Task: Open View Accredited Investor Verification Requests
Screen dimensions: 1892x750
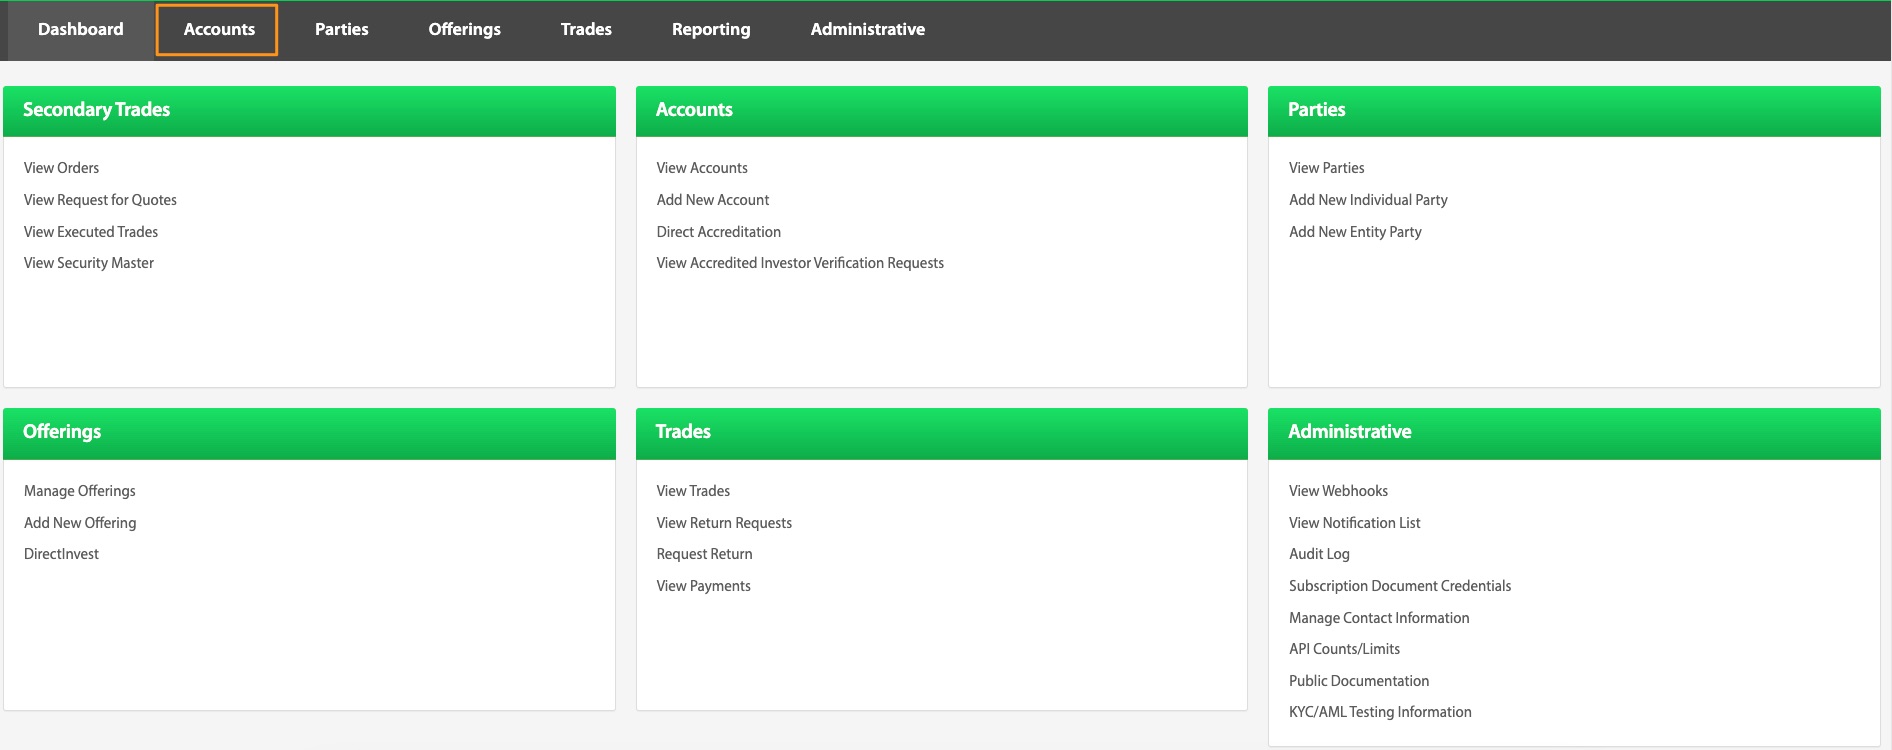Action: click(x=800, y=263)
